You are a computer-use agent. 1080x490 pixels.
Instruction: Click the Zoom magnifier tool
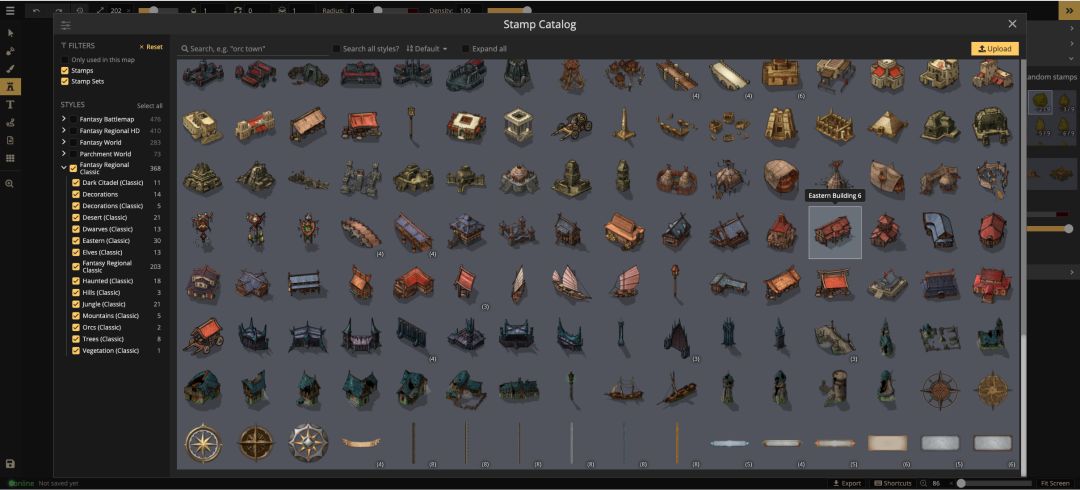click(10, 183)
